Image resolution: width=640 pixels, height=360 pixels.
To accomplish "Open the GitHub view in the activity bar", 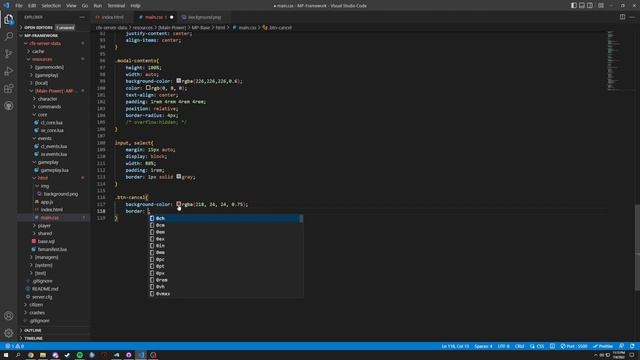I will pos(9,106).
